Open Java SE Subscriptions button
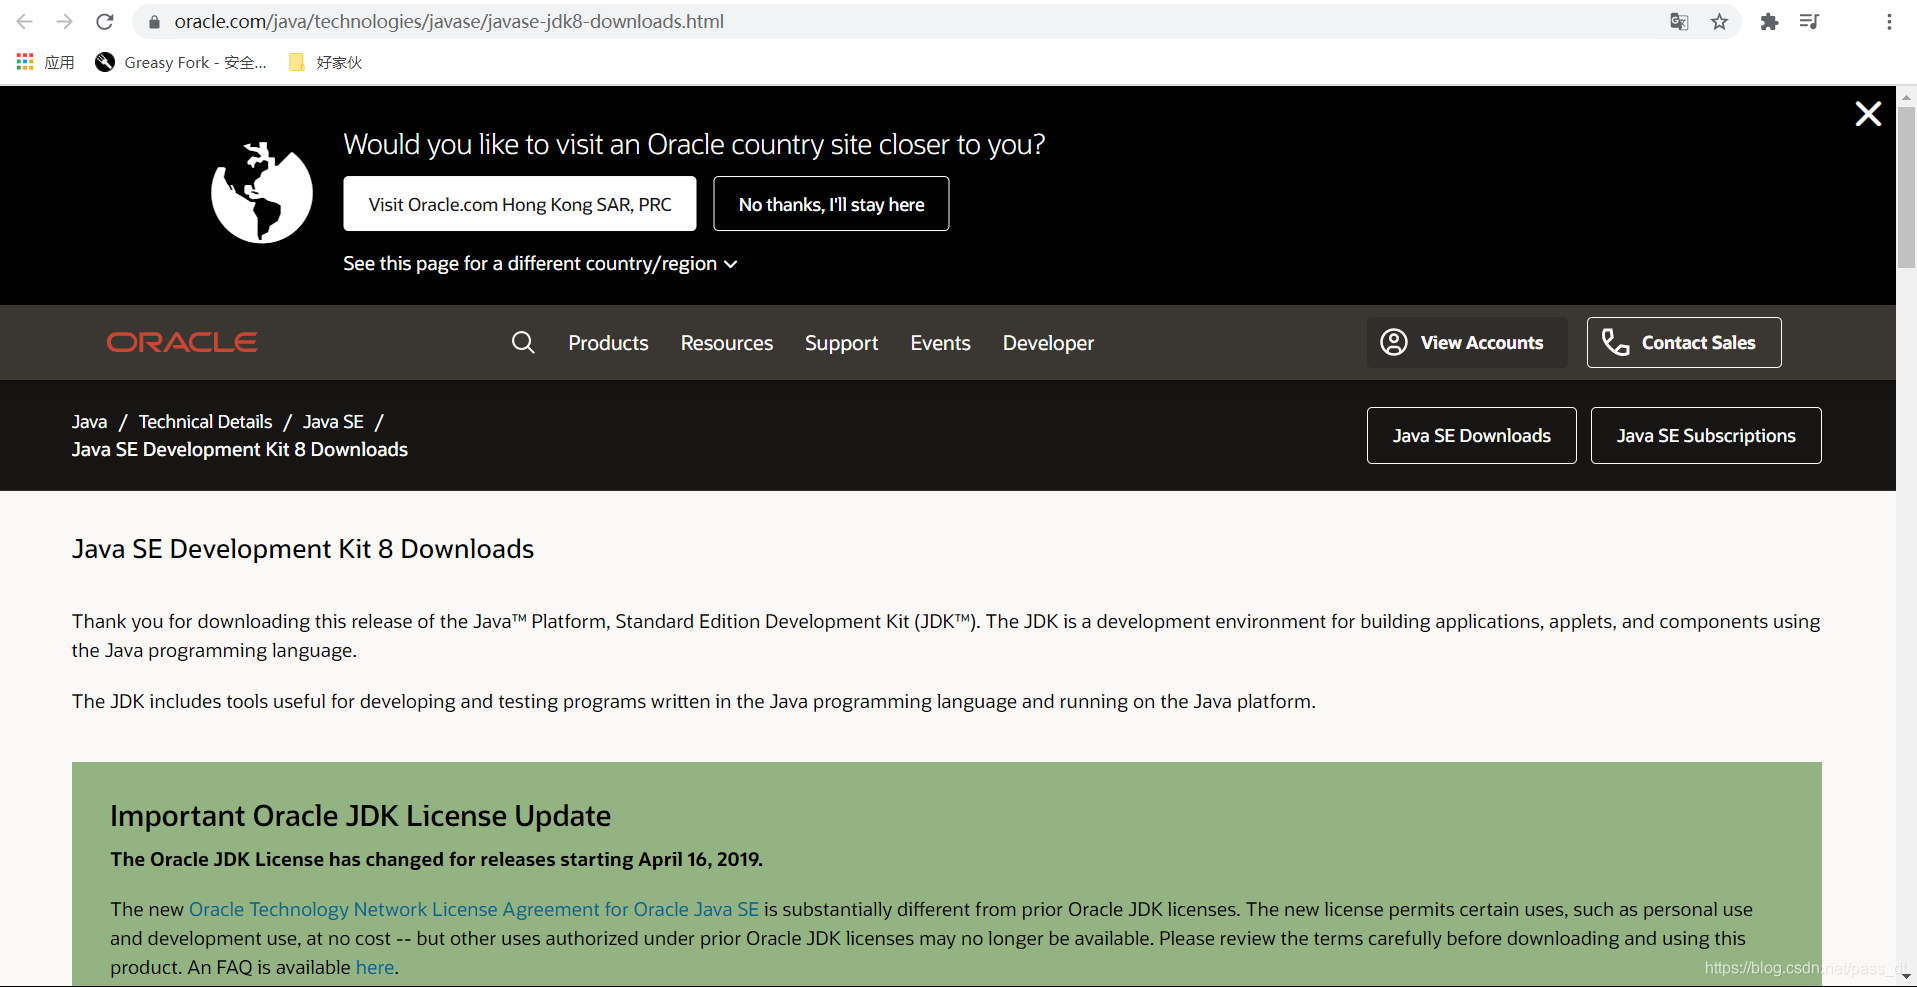Screen dimensions: 1917x987 pyautogui.click(x=1706, y=435)
